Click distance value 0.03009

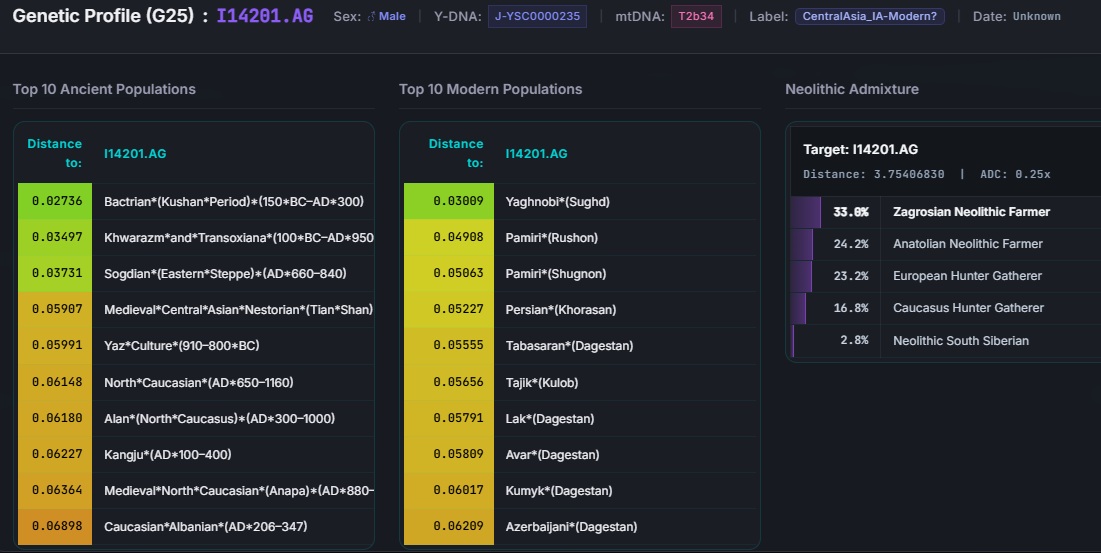point(458,201)
